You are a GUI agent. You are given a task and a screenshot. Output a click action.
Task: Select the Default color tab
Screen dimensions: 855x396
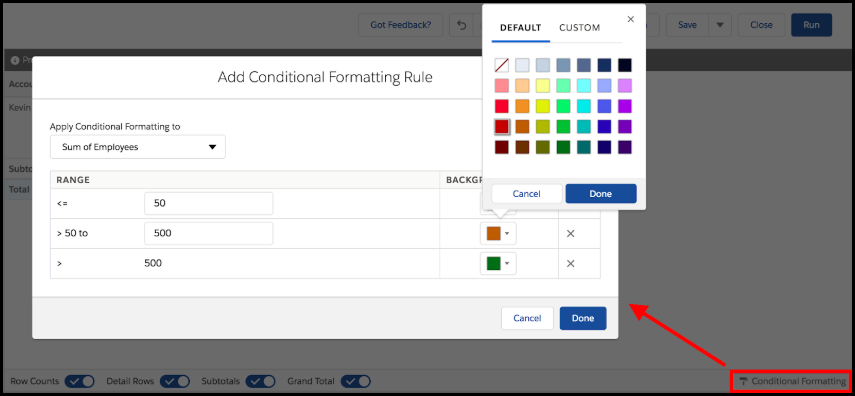click(x=521, y=28)
